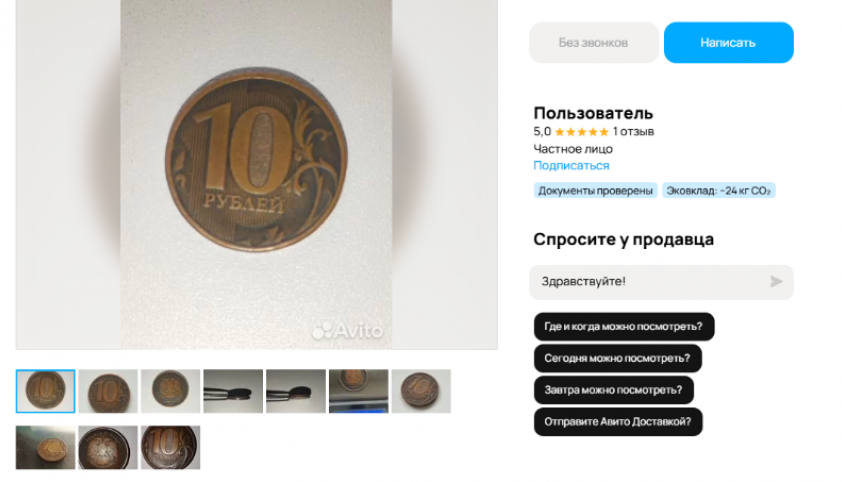Screen dimensions: 842x482
Task: Click the Документы проверены badge
Action: click(595, 191)
